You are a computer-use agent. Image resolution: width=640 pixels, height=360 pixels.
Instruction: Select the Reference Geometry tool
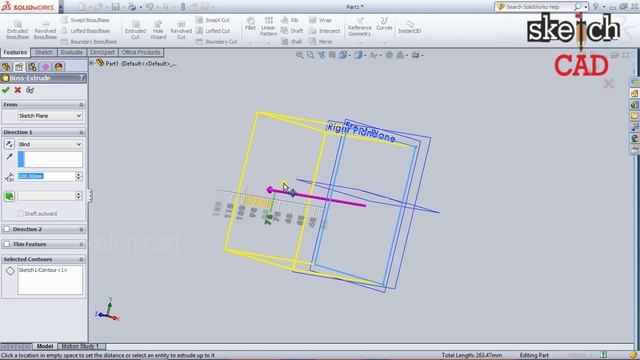[x=360, y=27]
